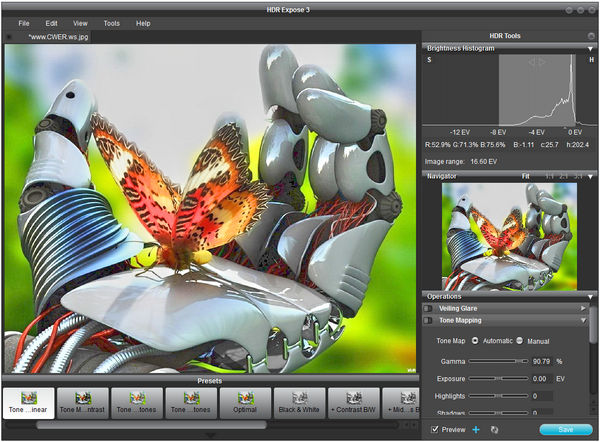The height and width of the screenshot is (442, 600).
Task: Click the Save button
Action: [565, 429]
